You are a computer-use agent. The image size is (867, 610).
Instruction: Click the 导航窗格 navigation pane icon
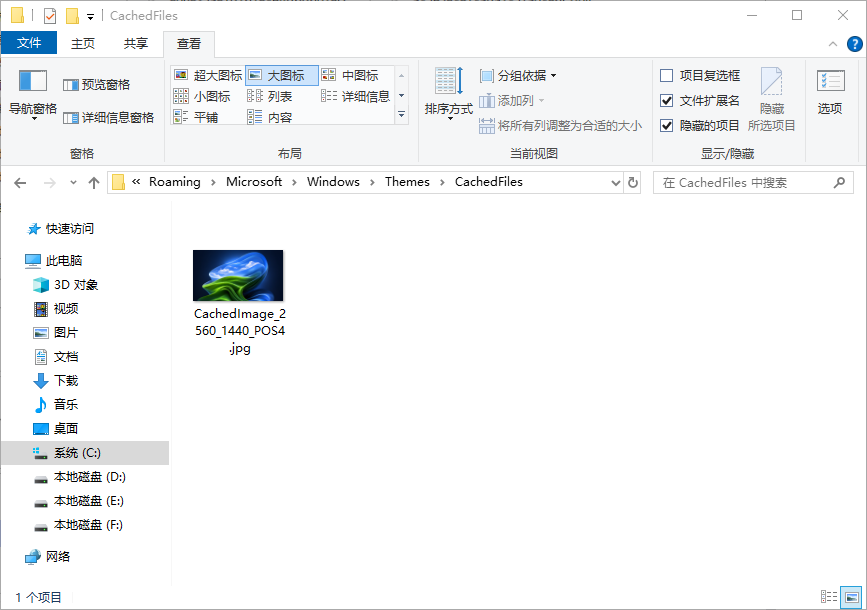pyautogui.click(x=32, y=81)
